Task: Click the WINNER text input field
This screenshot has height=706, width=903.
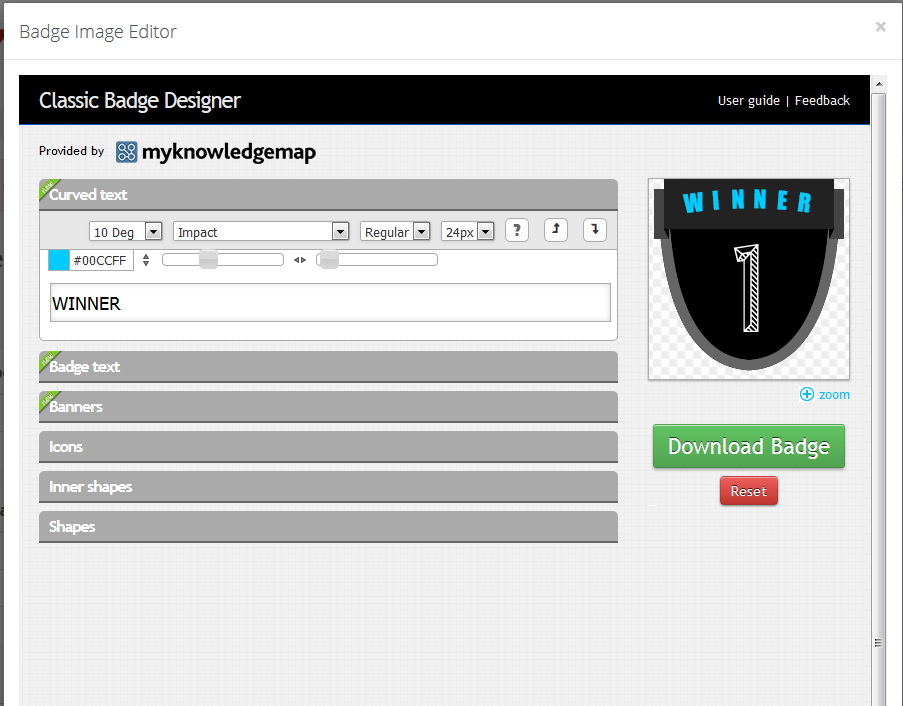Action: pyautogui.click(x=330, y=302)
